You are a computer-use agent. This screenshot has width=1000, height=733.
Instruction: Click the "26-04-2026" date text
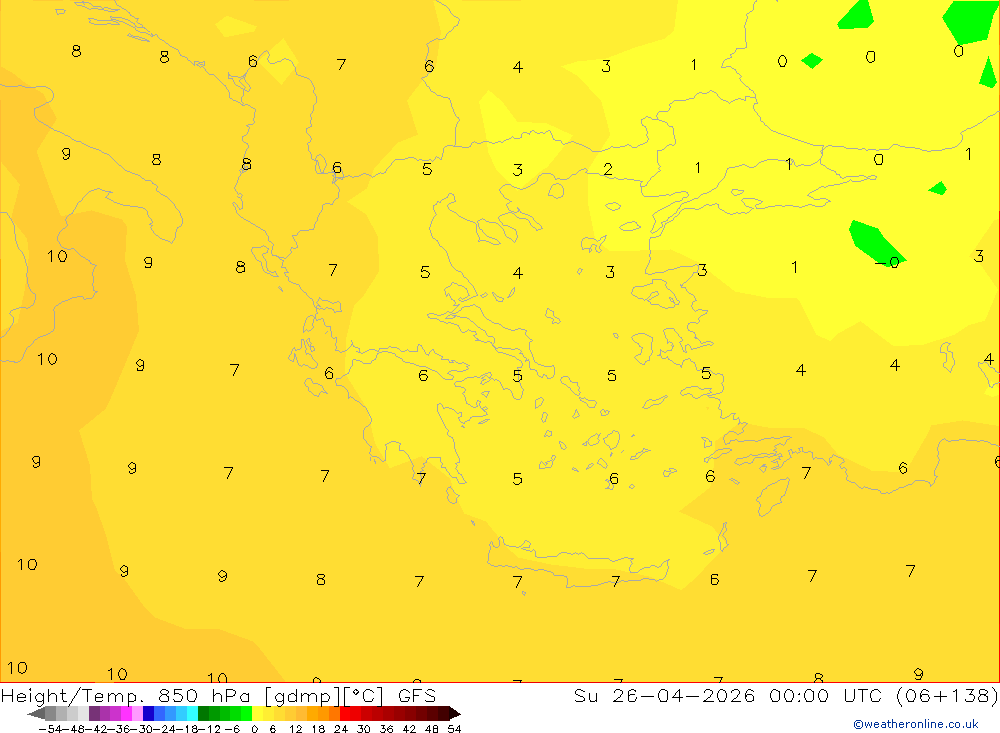click(x=684, y=695)
